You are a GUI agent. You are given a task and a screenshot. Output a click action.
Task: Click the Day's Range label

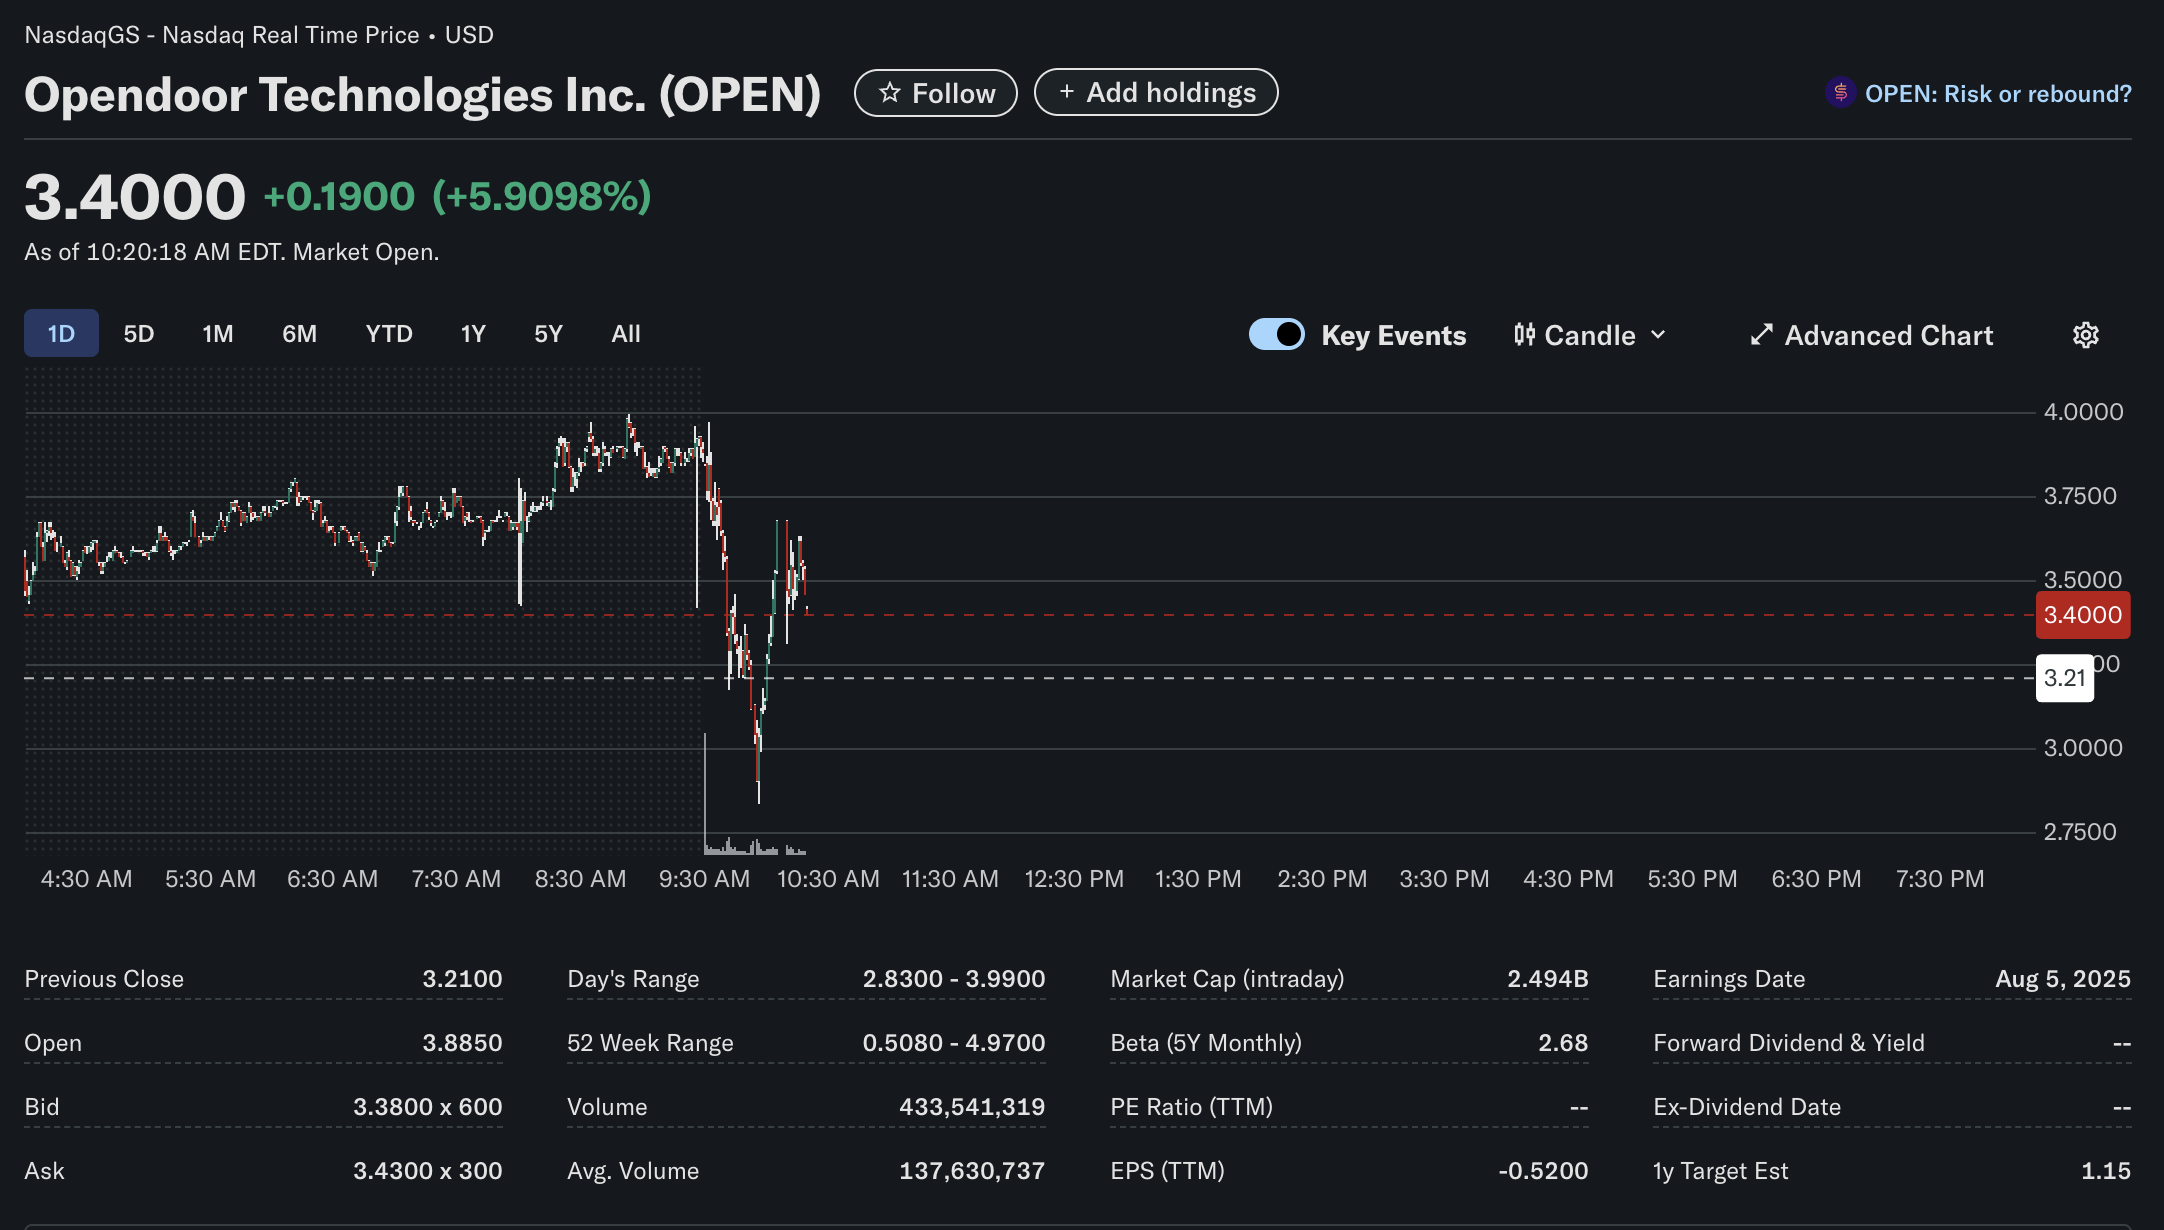point(633,979)
